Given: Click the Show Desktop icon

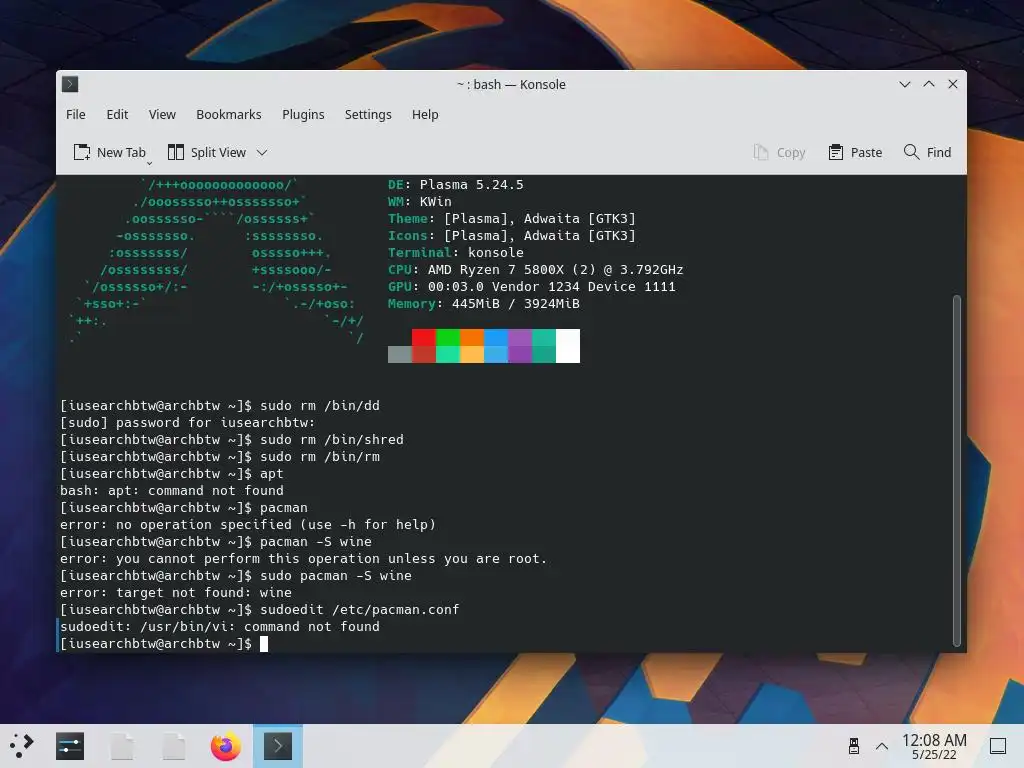Looking at the screenshot, I should tap(998, 746).
